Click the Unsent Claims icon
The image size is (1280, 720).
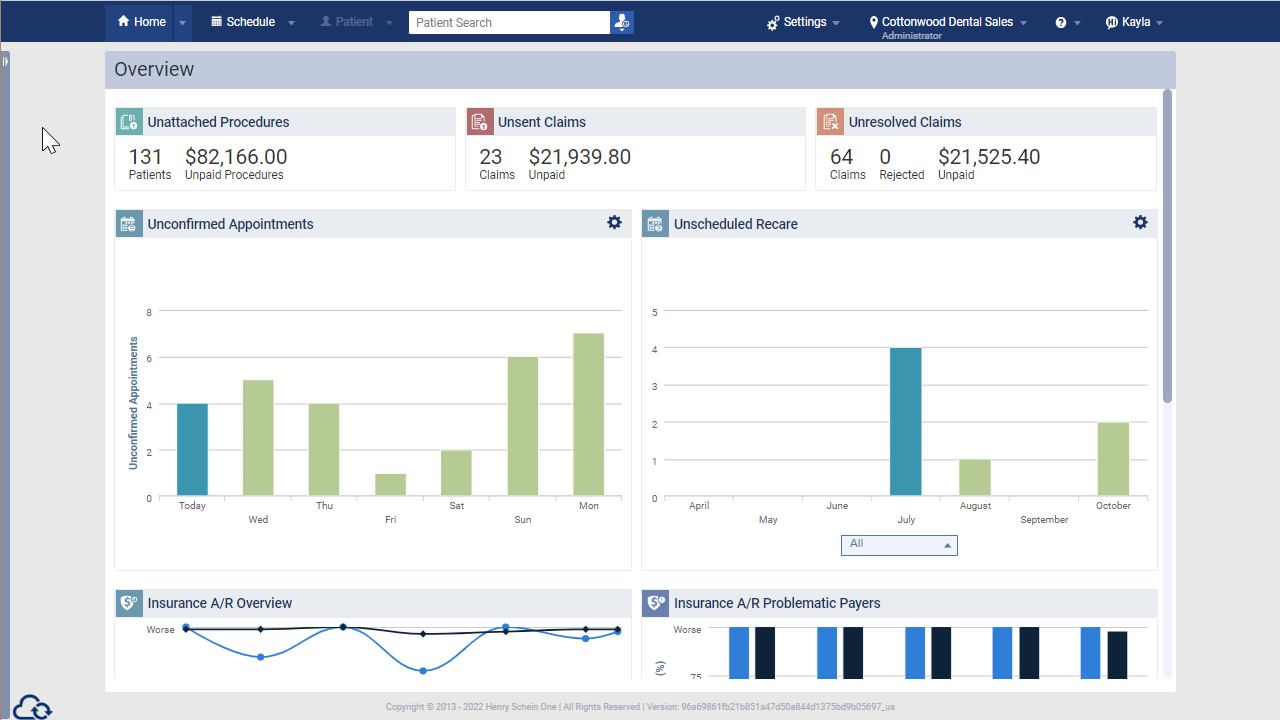480,122
